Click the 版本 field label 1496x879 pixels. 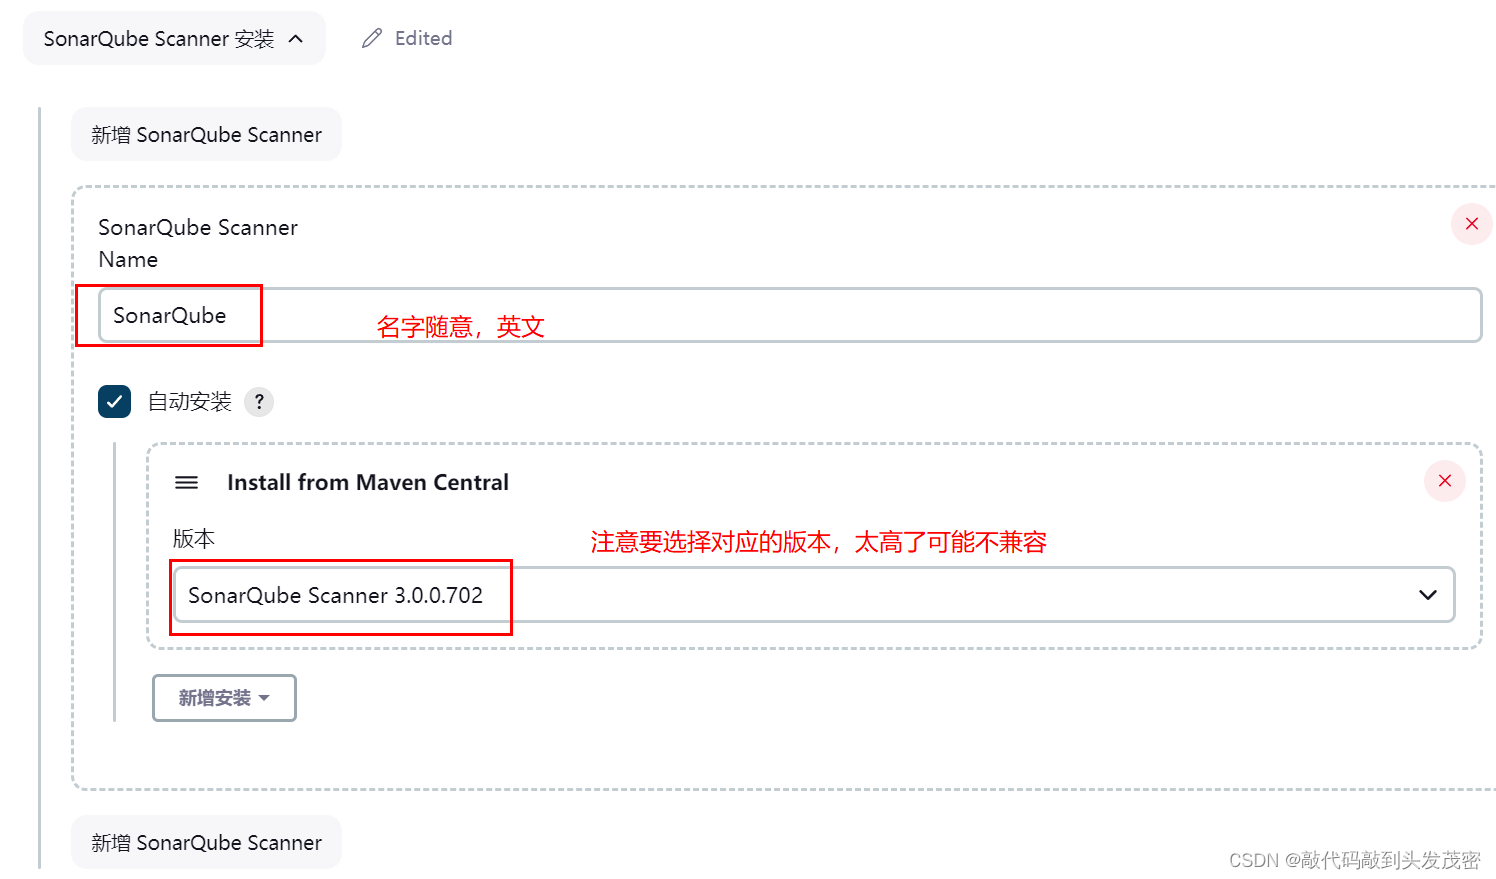194,539
